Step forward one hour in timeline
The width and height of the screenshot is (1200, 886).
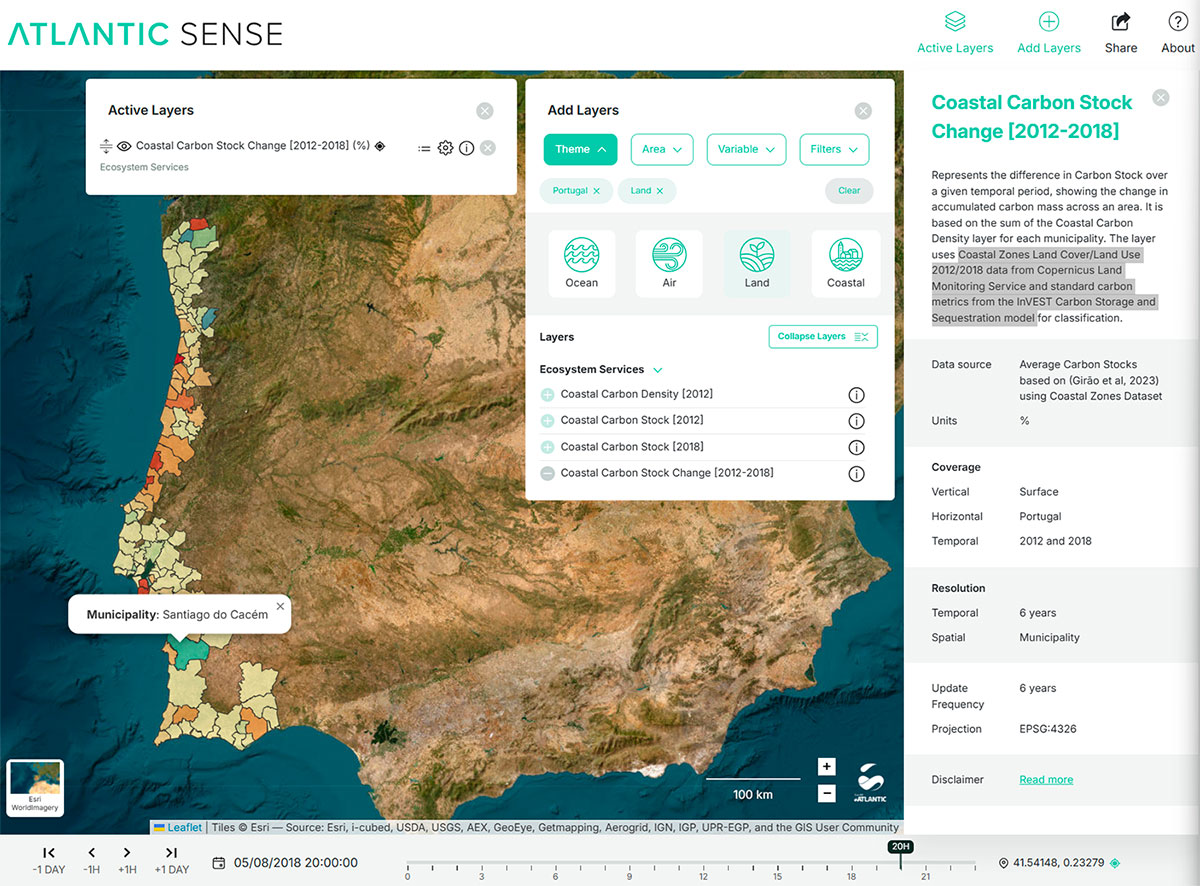(x=127, y=860)
